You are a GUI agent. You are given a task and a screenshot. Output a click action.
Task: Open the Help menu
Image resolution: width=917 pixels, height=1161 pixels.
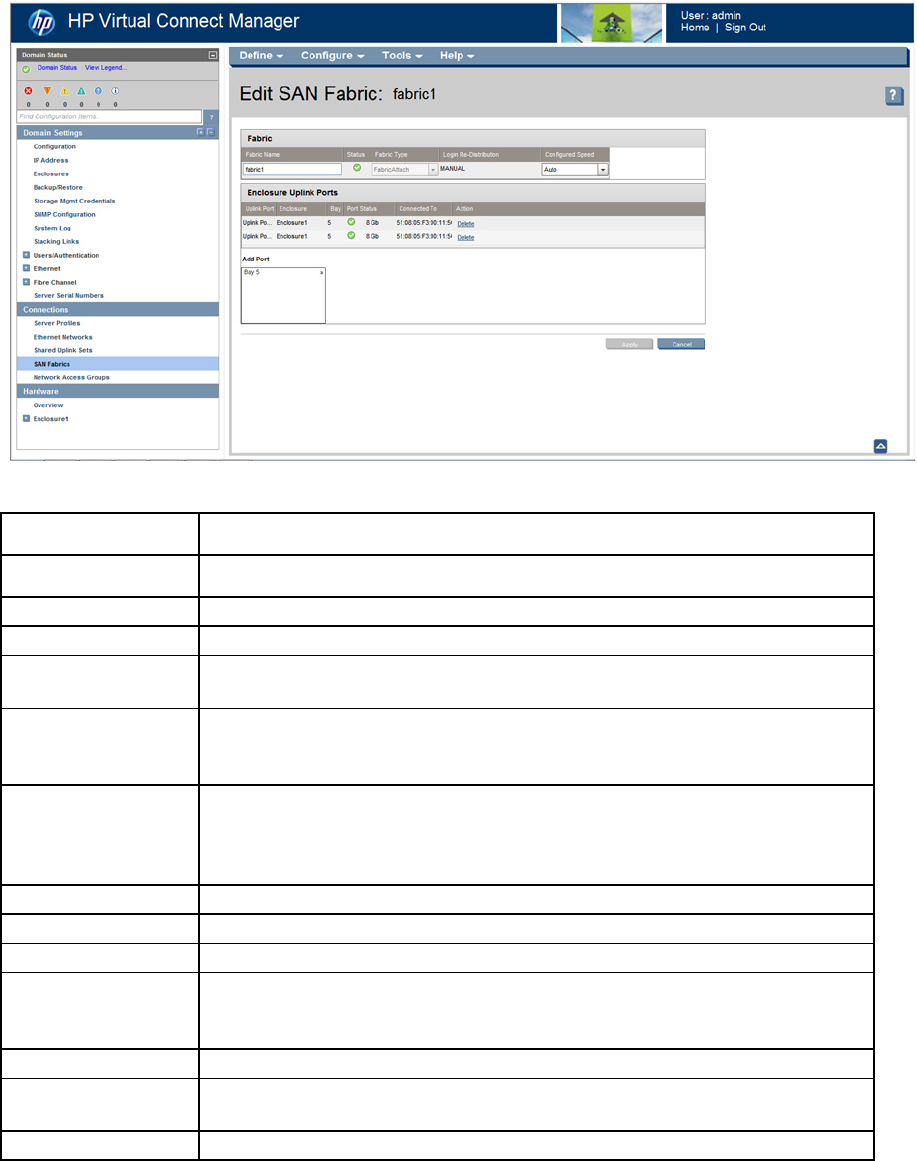456,56
